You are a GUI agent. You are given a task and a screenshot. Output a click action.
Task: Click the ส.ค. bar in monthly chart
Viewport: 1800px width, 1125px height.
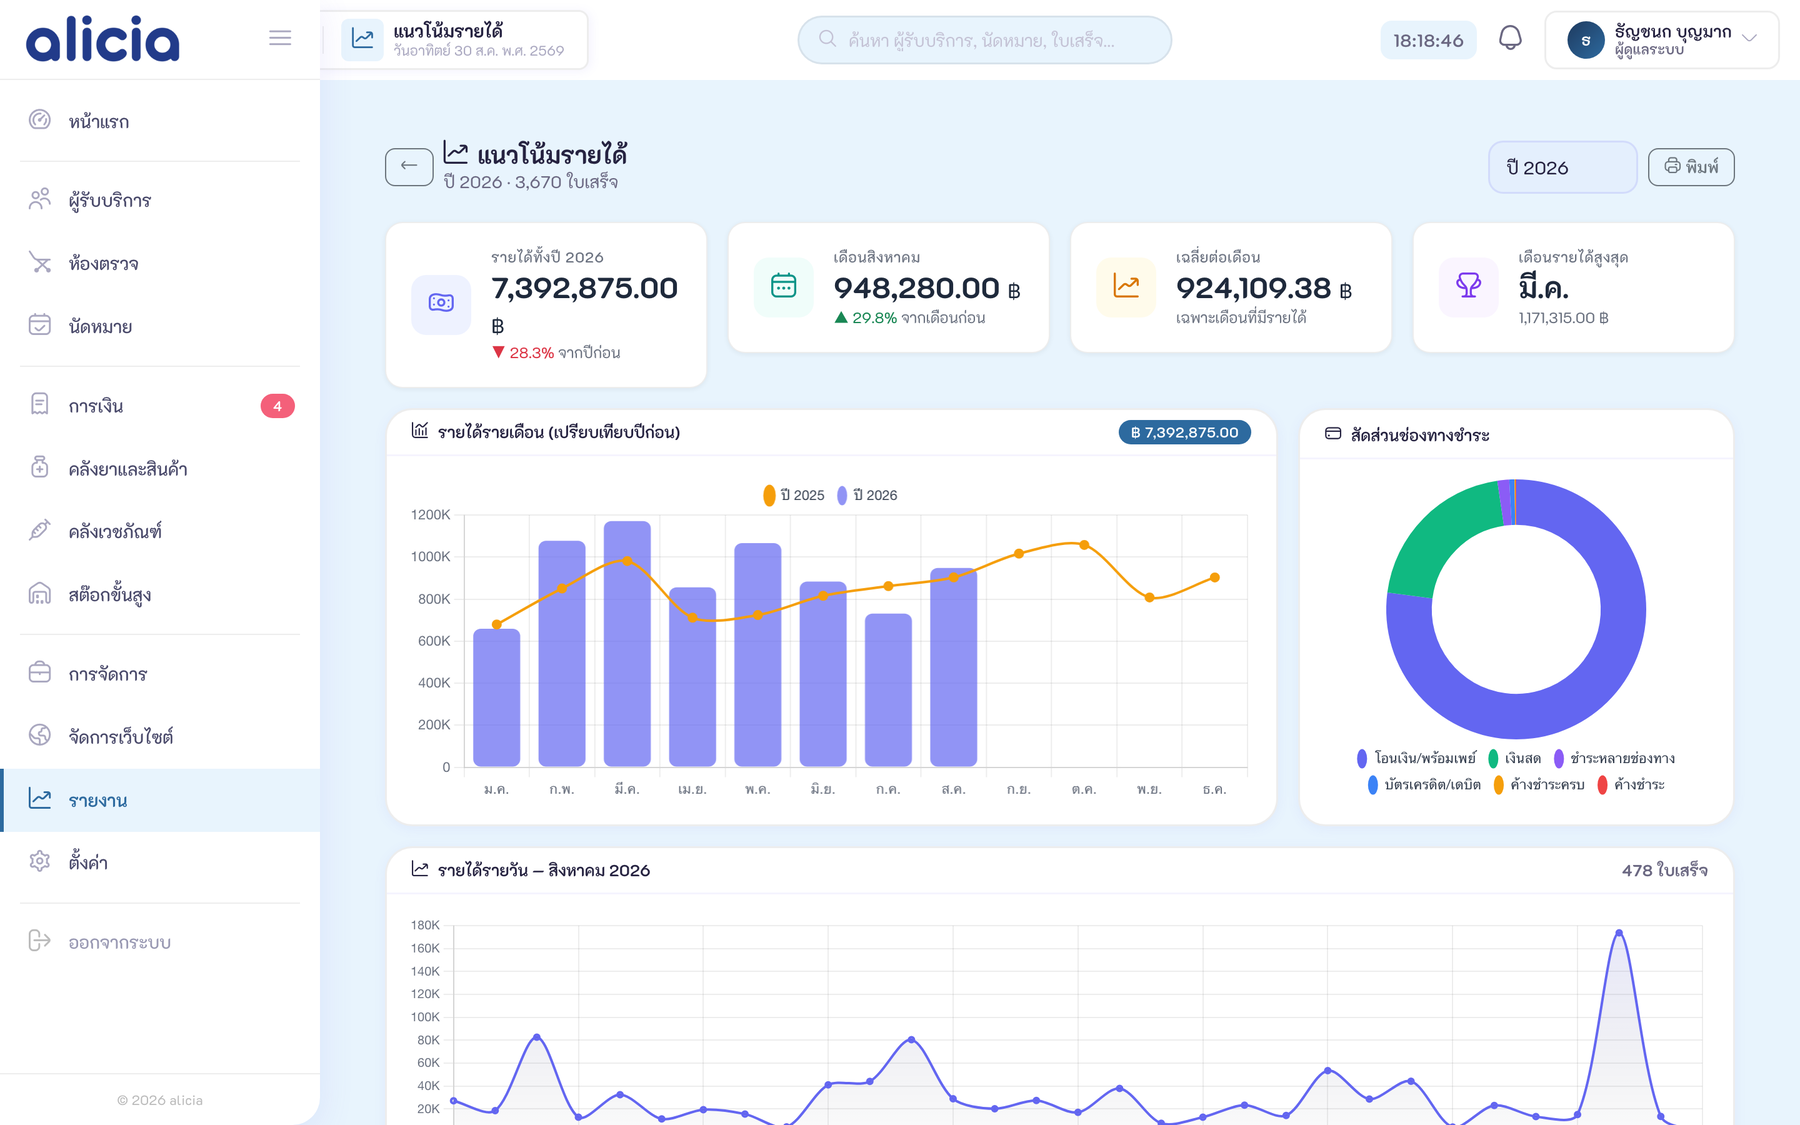coord(953,667)
